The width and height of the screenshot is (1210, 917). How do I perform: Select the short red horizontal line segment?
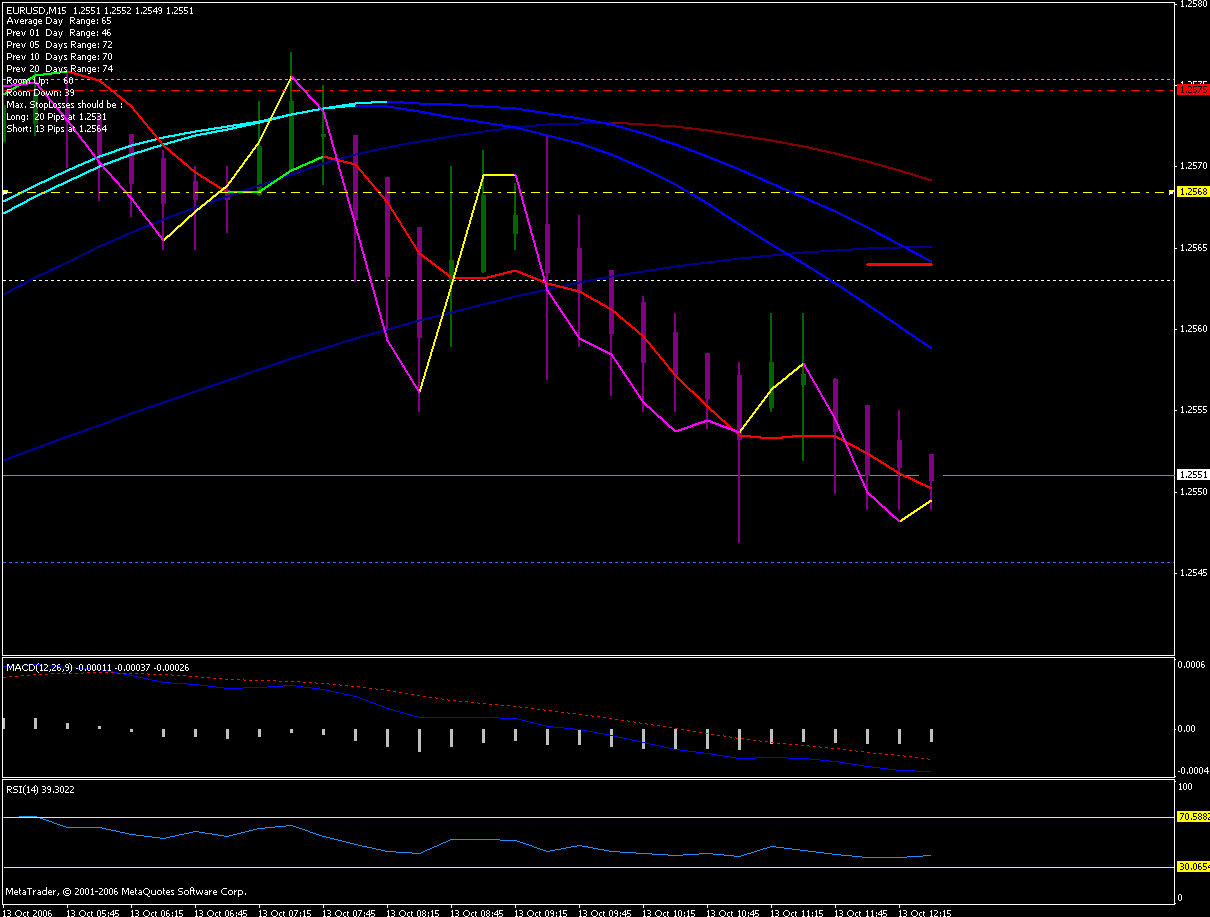[898, 264]
